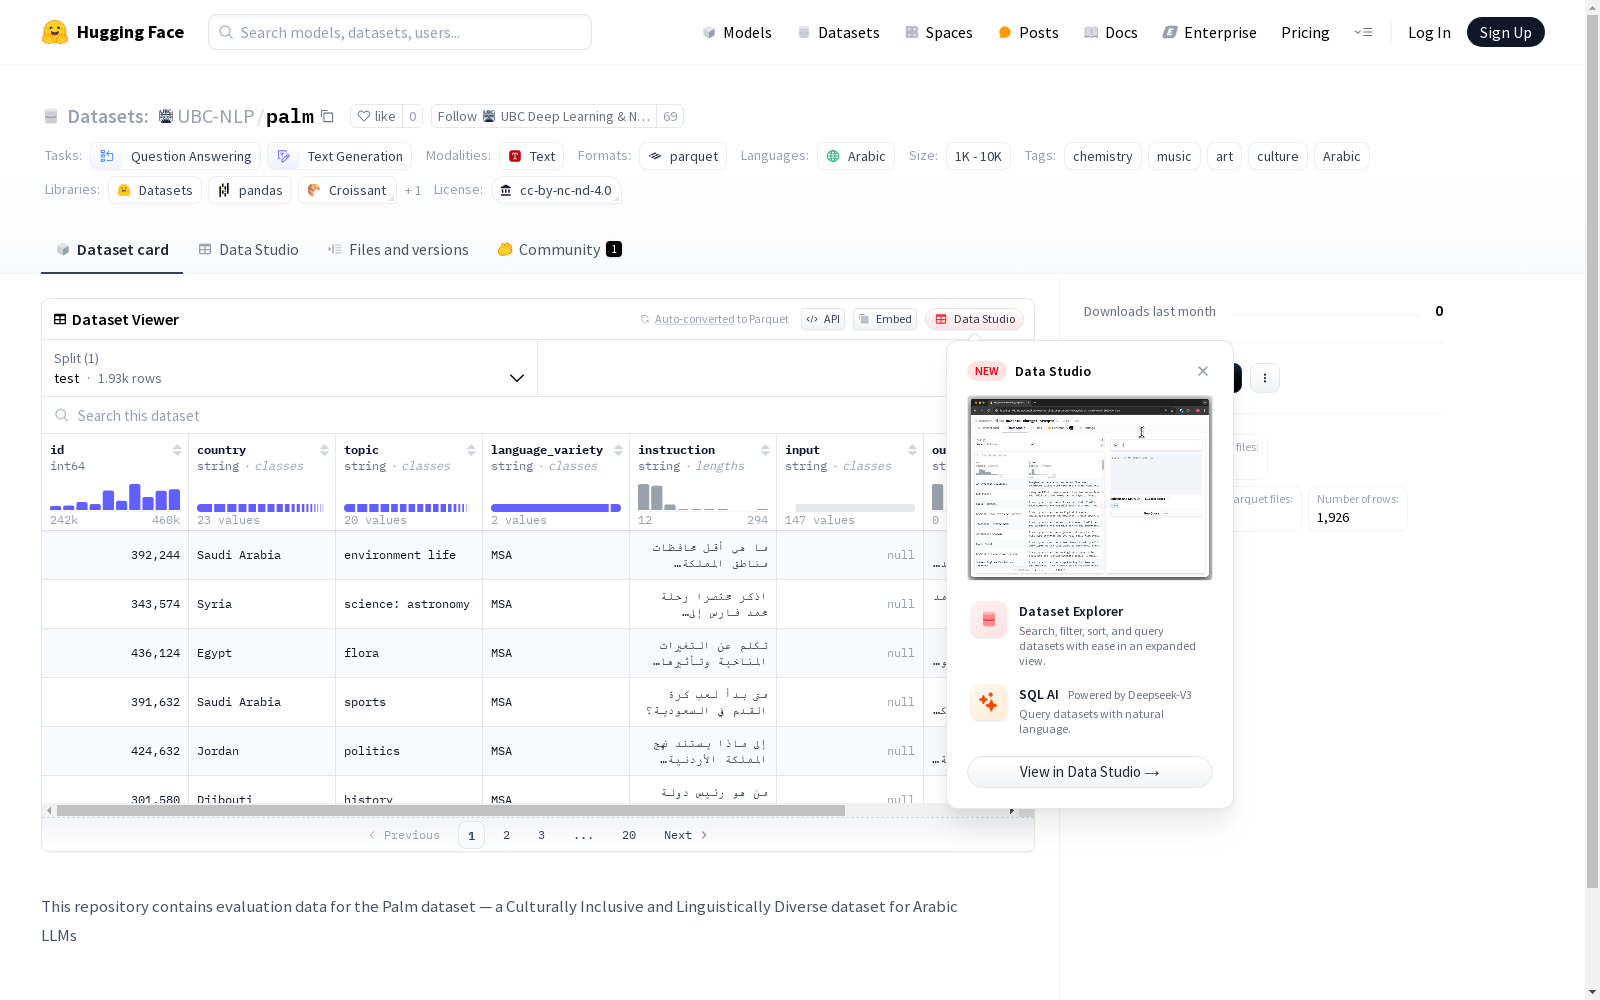Open Docs in the top navigation

click(1111, 32)
